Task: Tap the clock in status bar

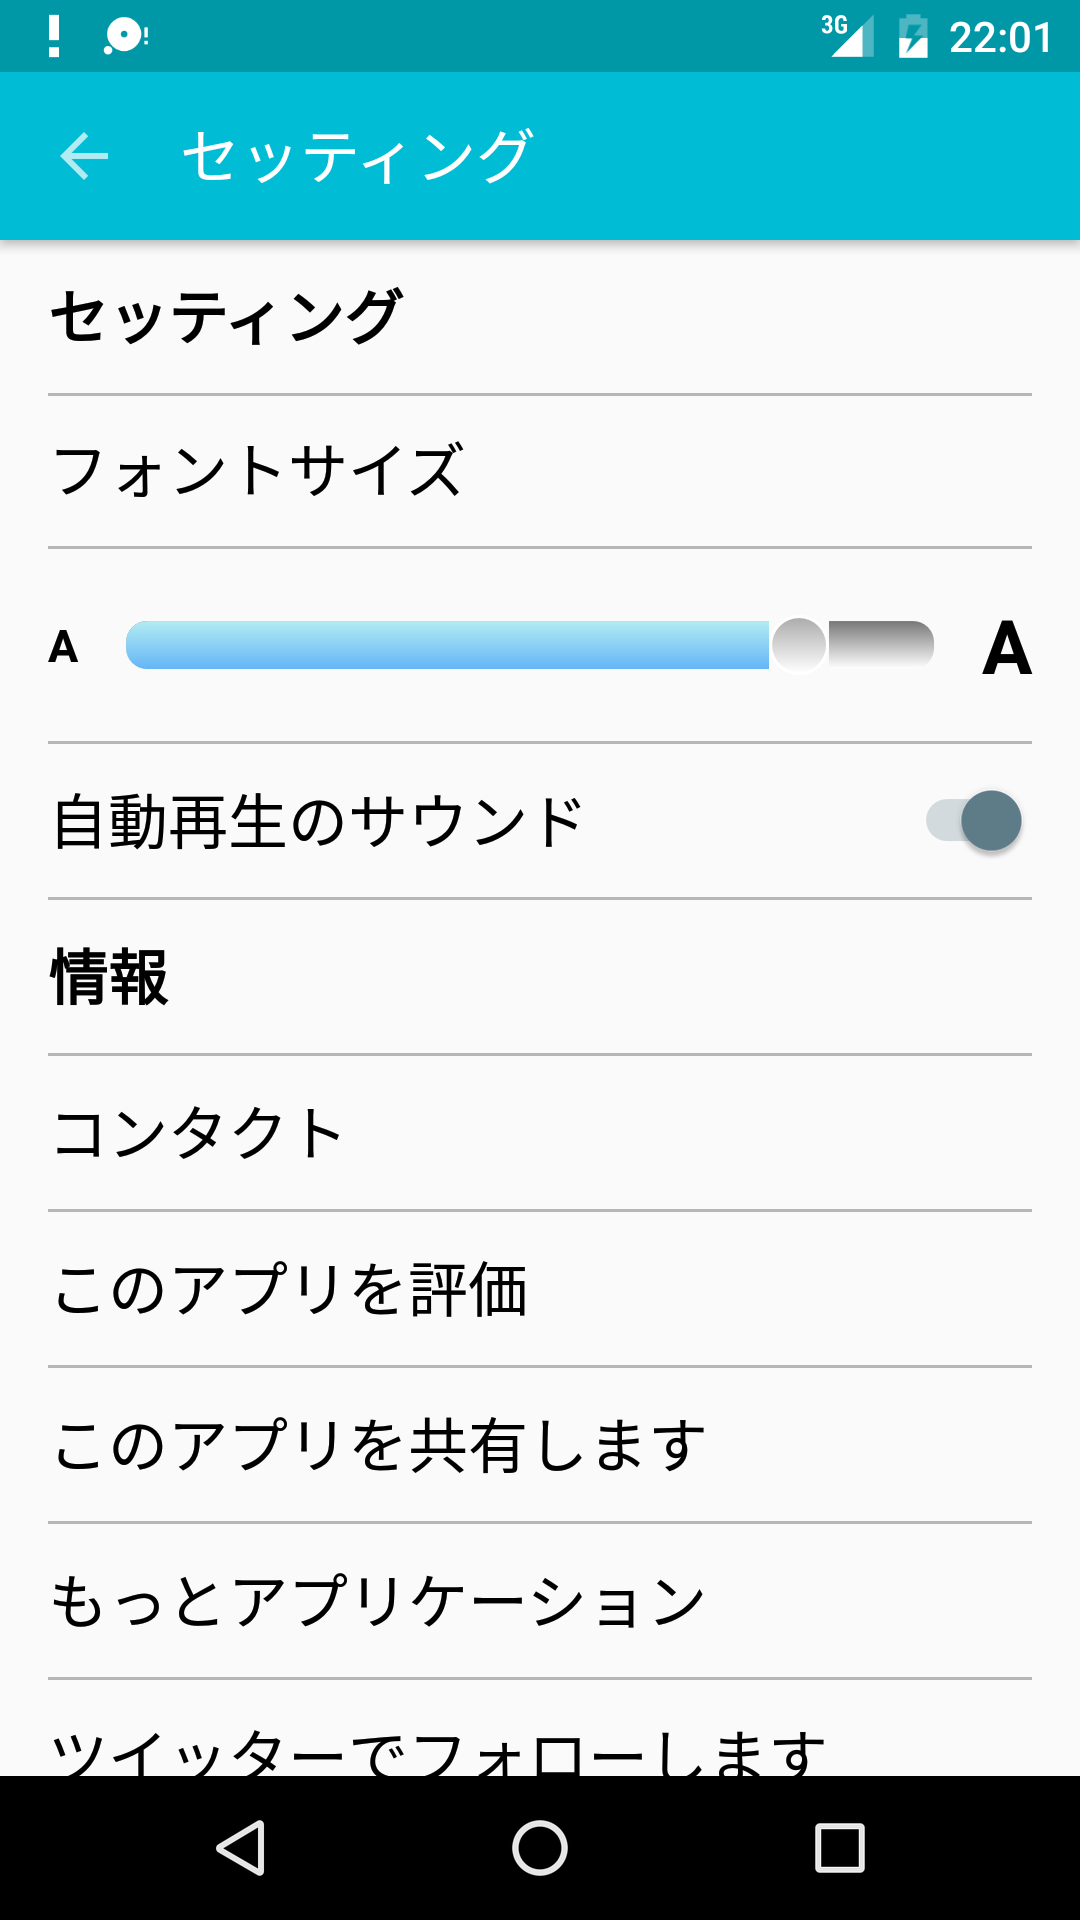Action: tap(1000, 38)
